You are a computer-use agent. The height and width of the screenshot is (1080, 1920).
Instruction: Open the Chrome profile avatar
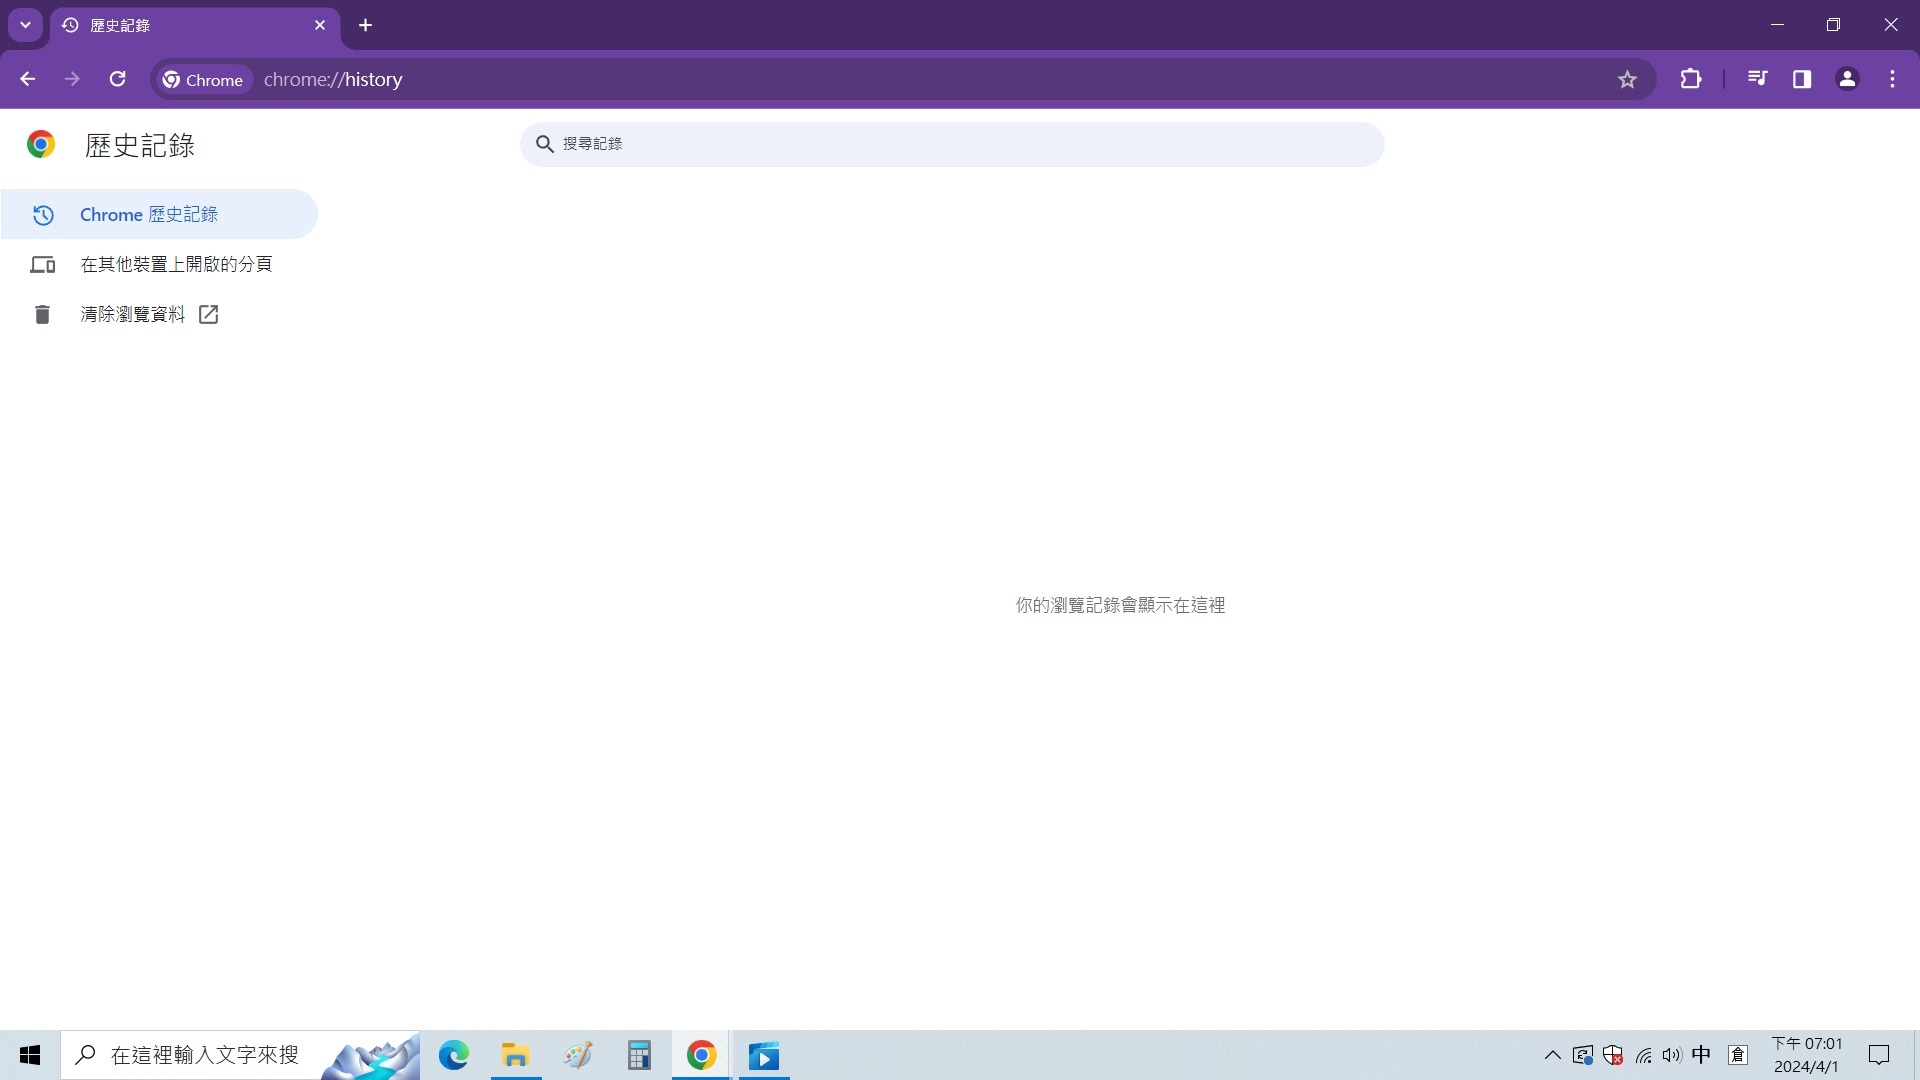click(x=1847, y=79)
